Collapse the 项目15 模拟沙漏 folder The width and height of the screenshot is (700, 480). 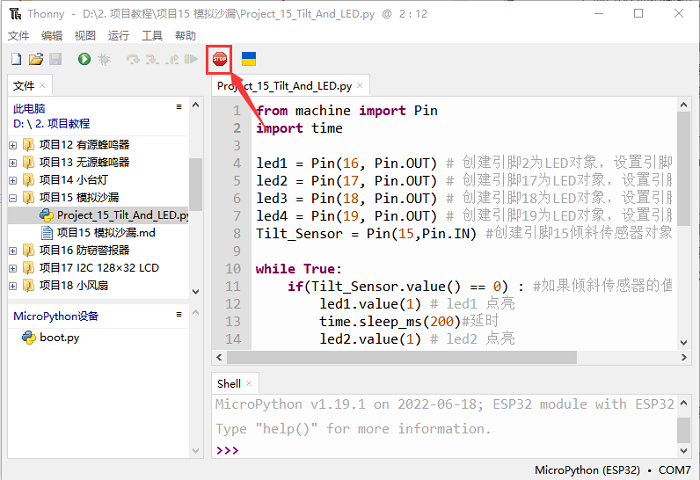click(13, 197)
